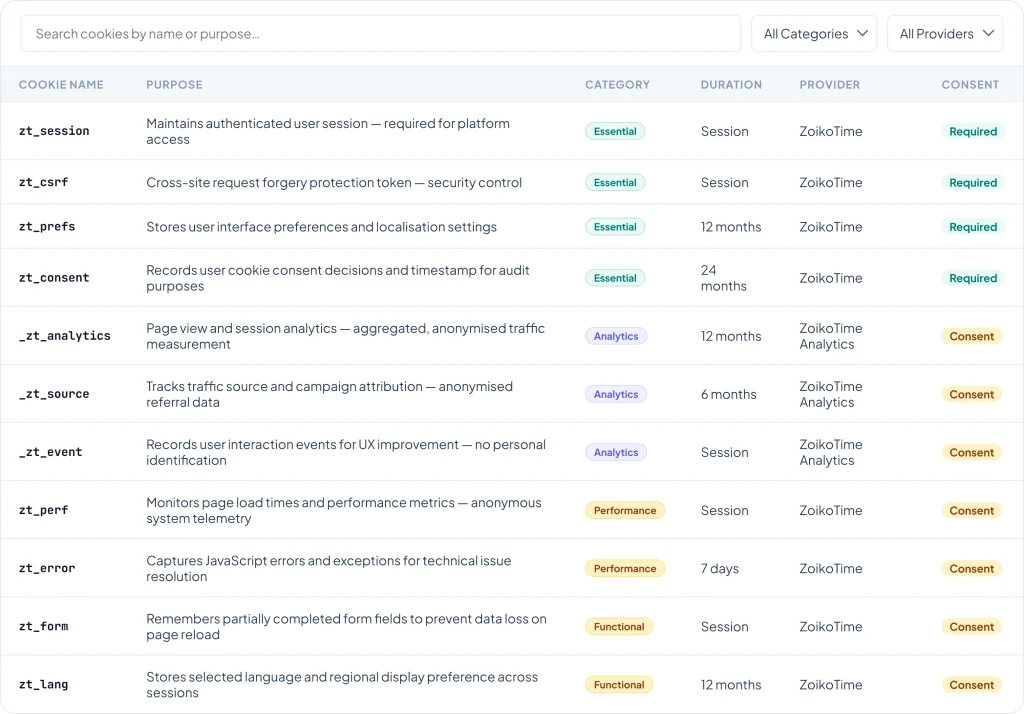Image resolution: width=1024 pixels, height=714 pixels.
Task: Select the _zt_event cookie name
Action: (x=51, y=453)
